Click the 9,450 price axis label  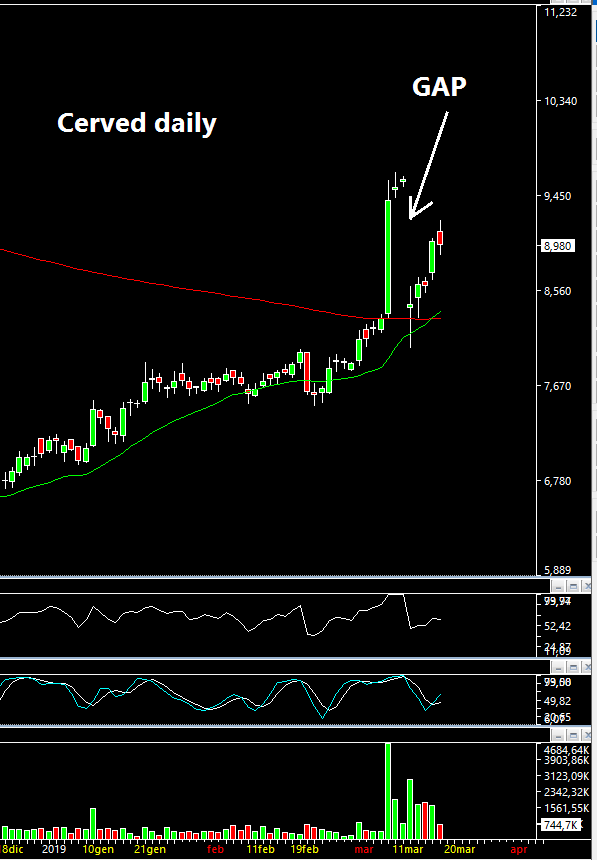(557, 196)
